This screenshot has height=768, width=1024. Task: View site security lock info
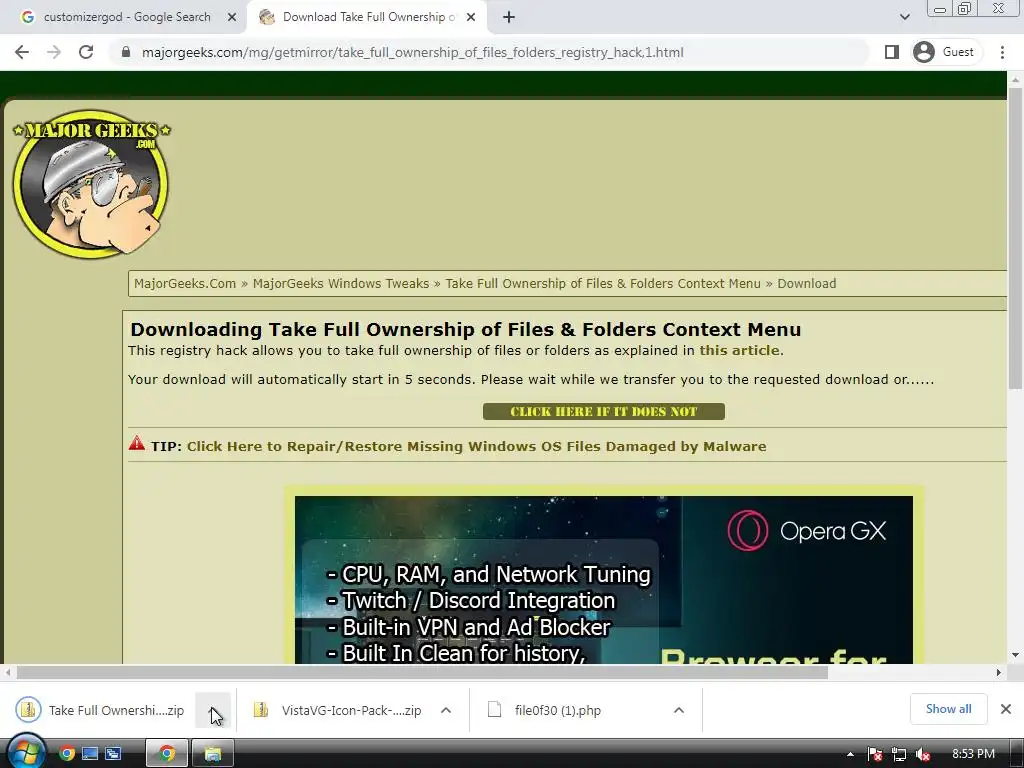pos(126,52)
